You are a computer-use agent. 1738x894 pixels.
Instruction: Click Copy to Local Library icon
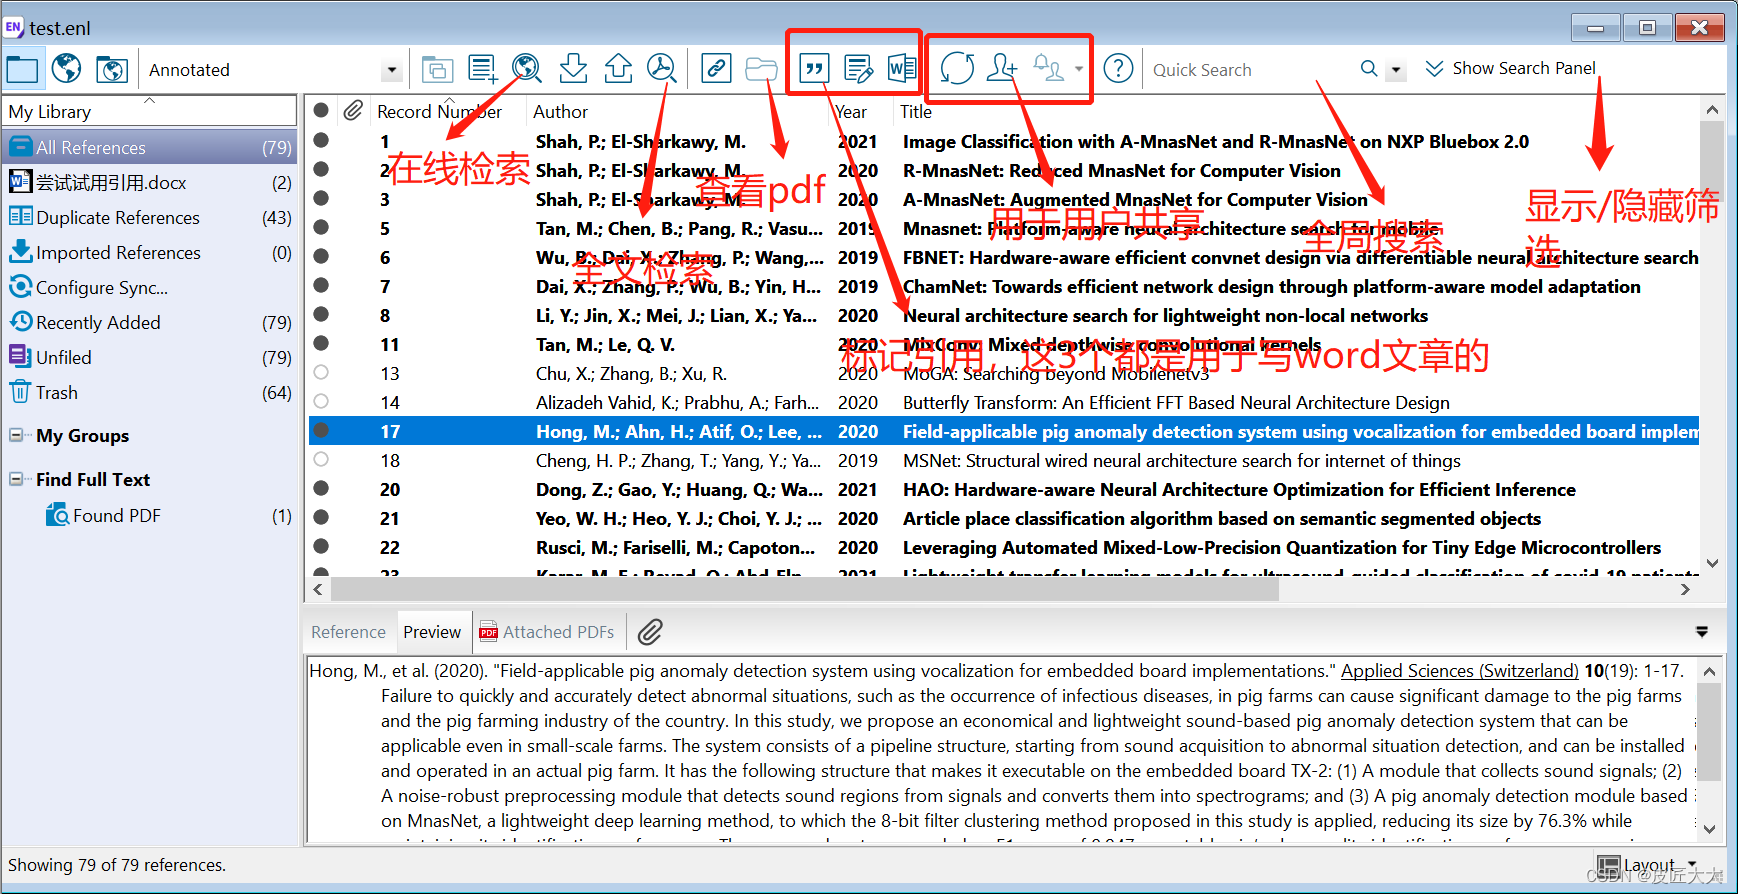[x=437, y=69]
